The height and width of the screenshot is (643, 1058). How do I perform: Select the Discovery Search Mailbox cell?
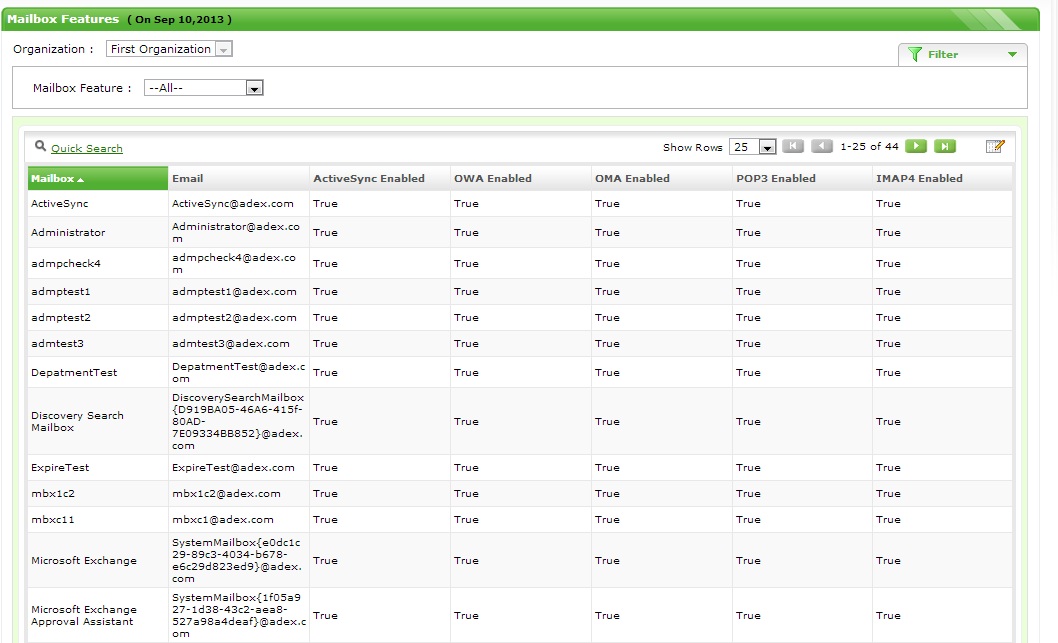98,422
